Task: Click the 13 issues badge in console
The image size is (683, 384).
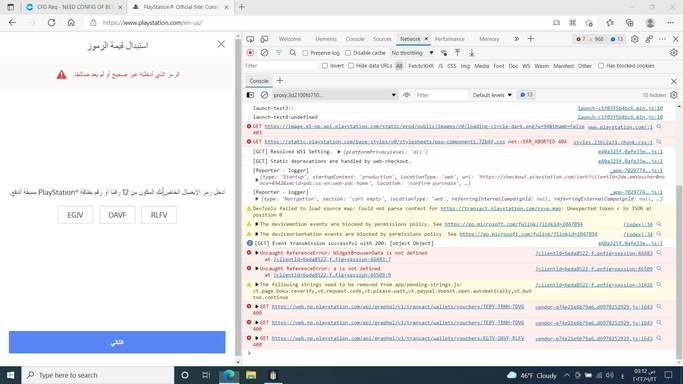Action: tap(526, 95)
